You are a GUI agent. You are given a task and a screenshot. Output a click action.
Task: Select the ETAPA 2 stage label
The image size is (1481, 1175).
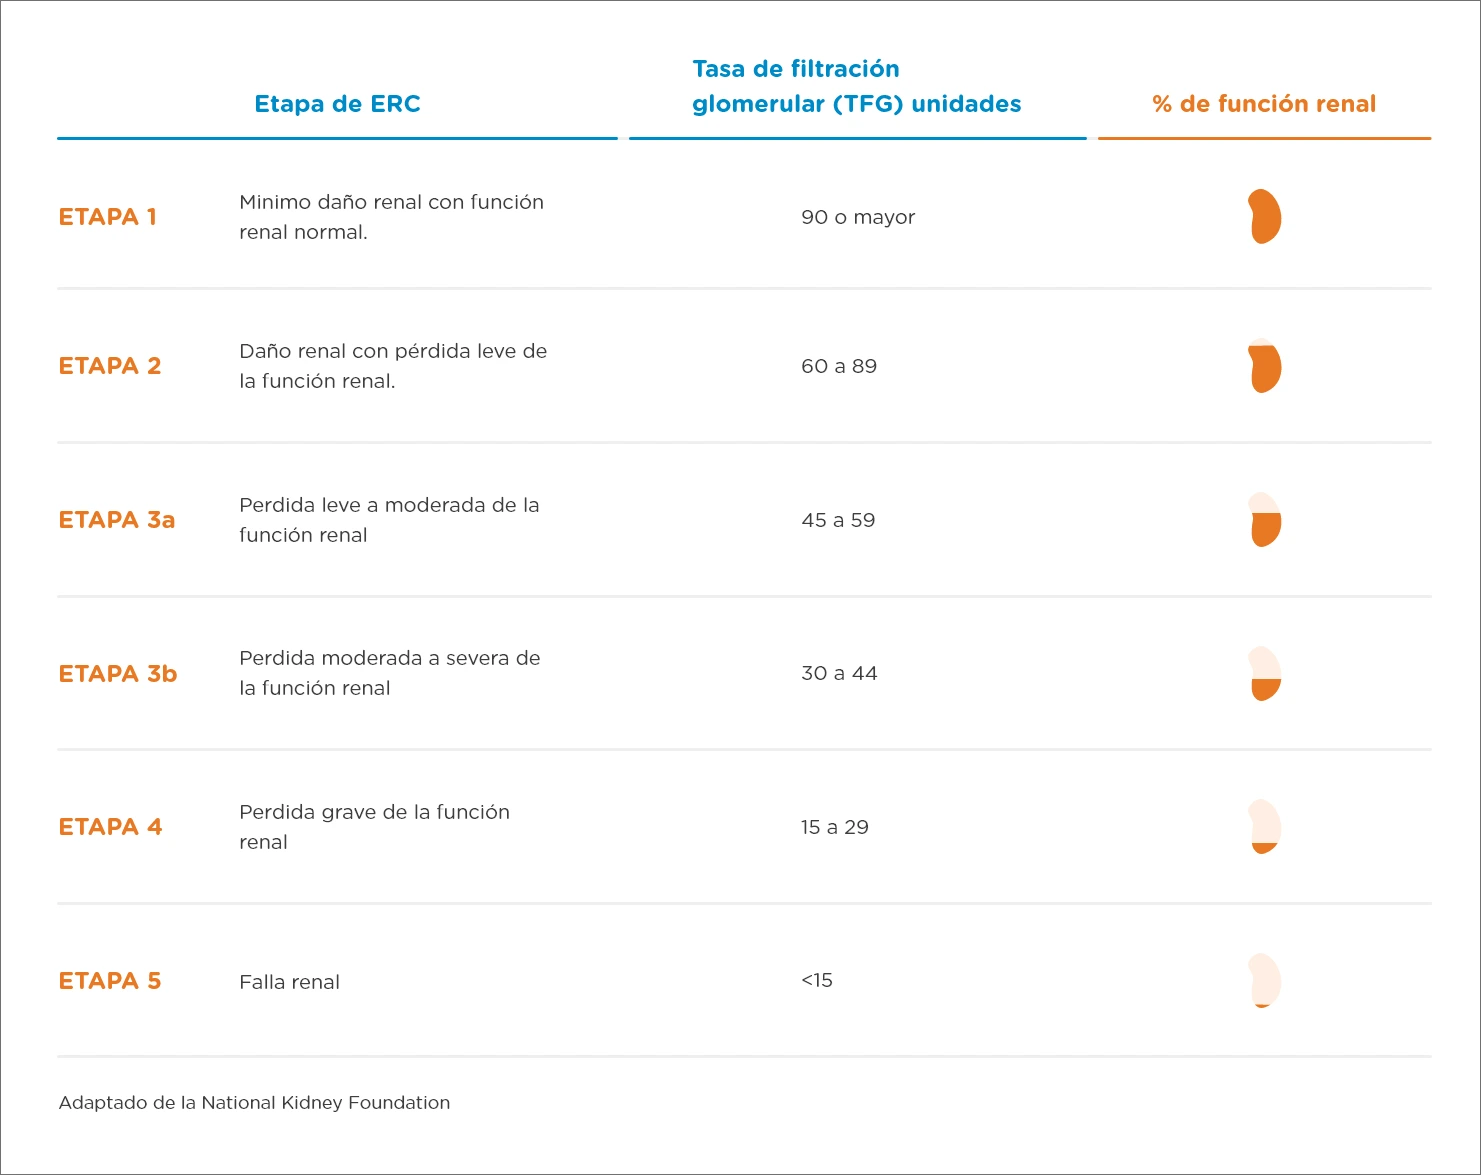pos(110,366)
